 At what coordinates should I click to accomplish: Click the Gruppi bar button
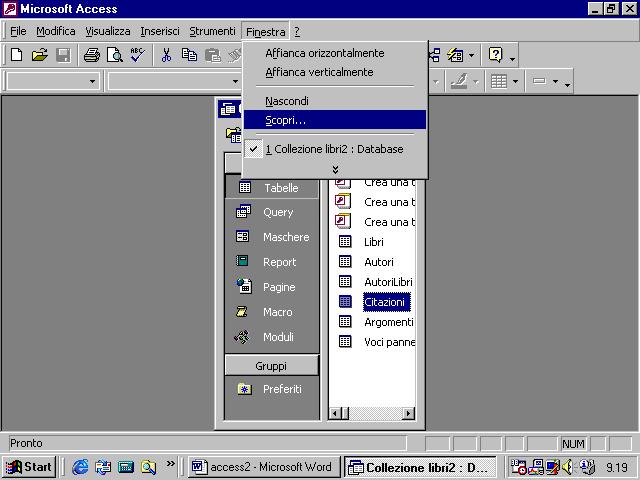tap(271, 366)
